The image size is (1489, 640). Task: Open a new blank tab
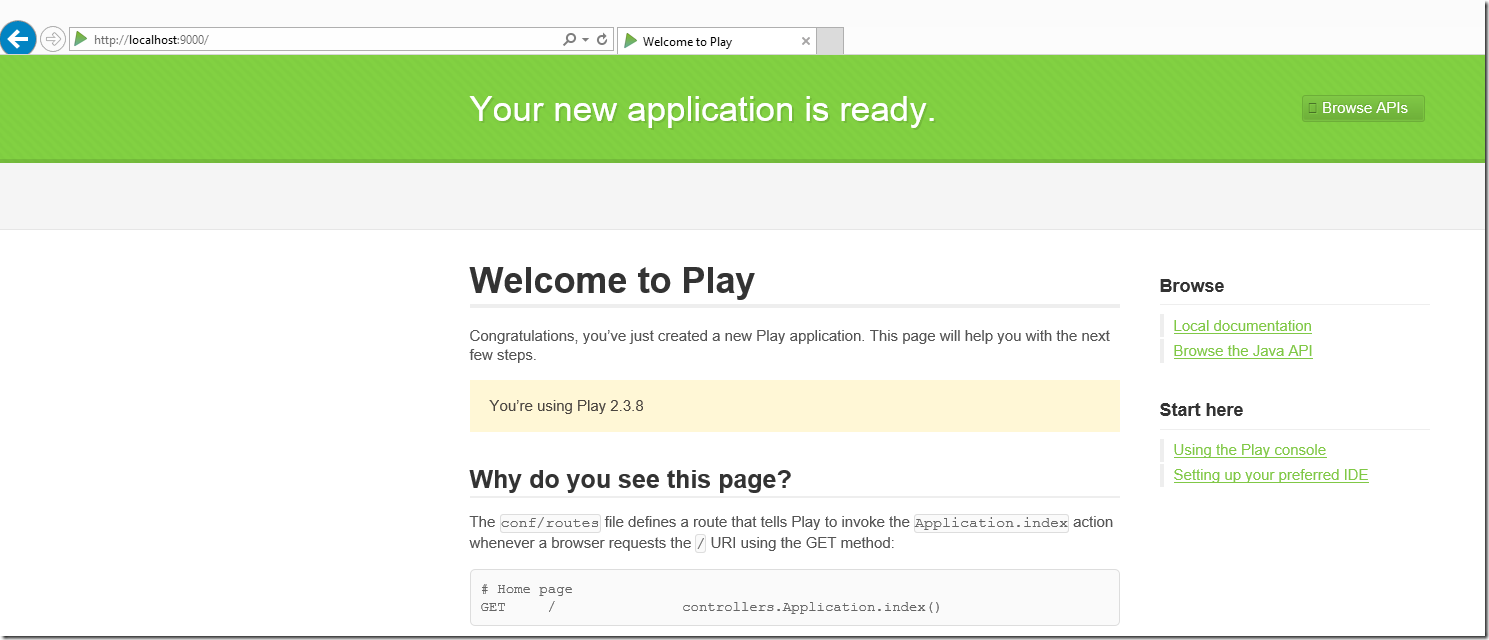(830, 41)
